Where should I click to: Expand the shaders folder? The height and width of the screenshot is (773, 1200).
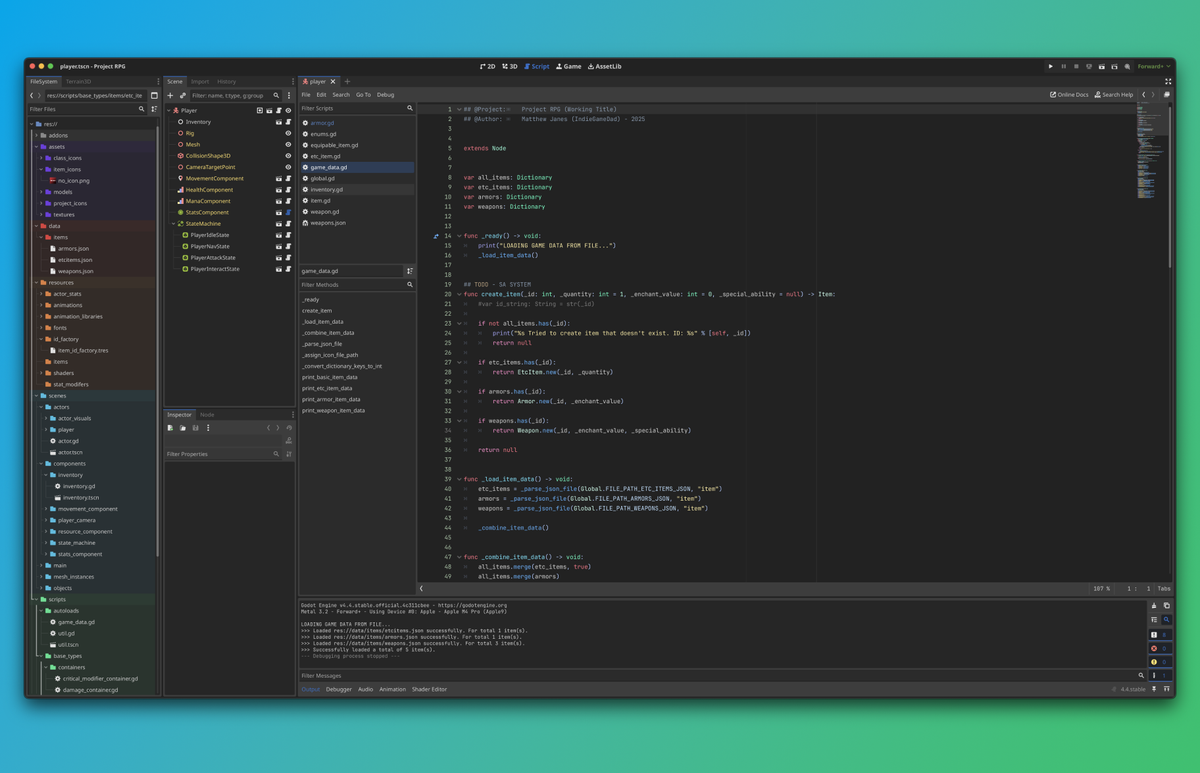41,373
